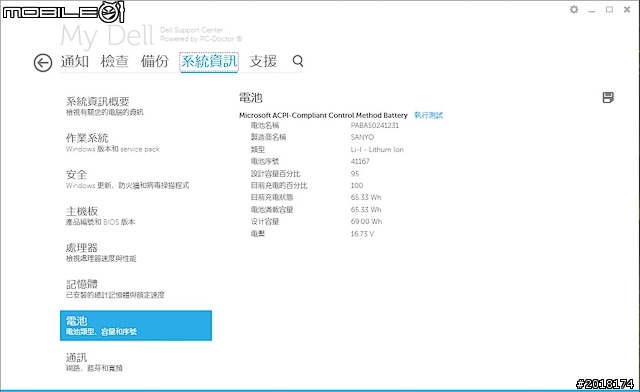
Task: Click battery serial value 41167
Action: pyautogui.click(x=360, y=161)
